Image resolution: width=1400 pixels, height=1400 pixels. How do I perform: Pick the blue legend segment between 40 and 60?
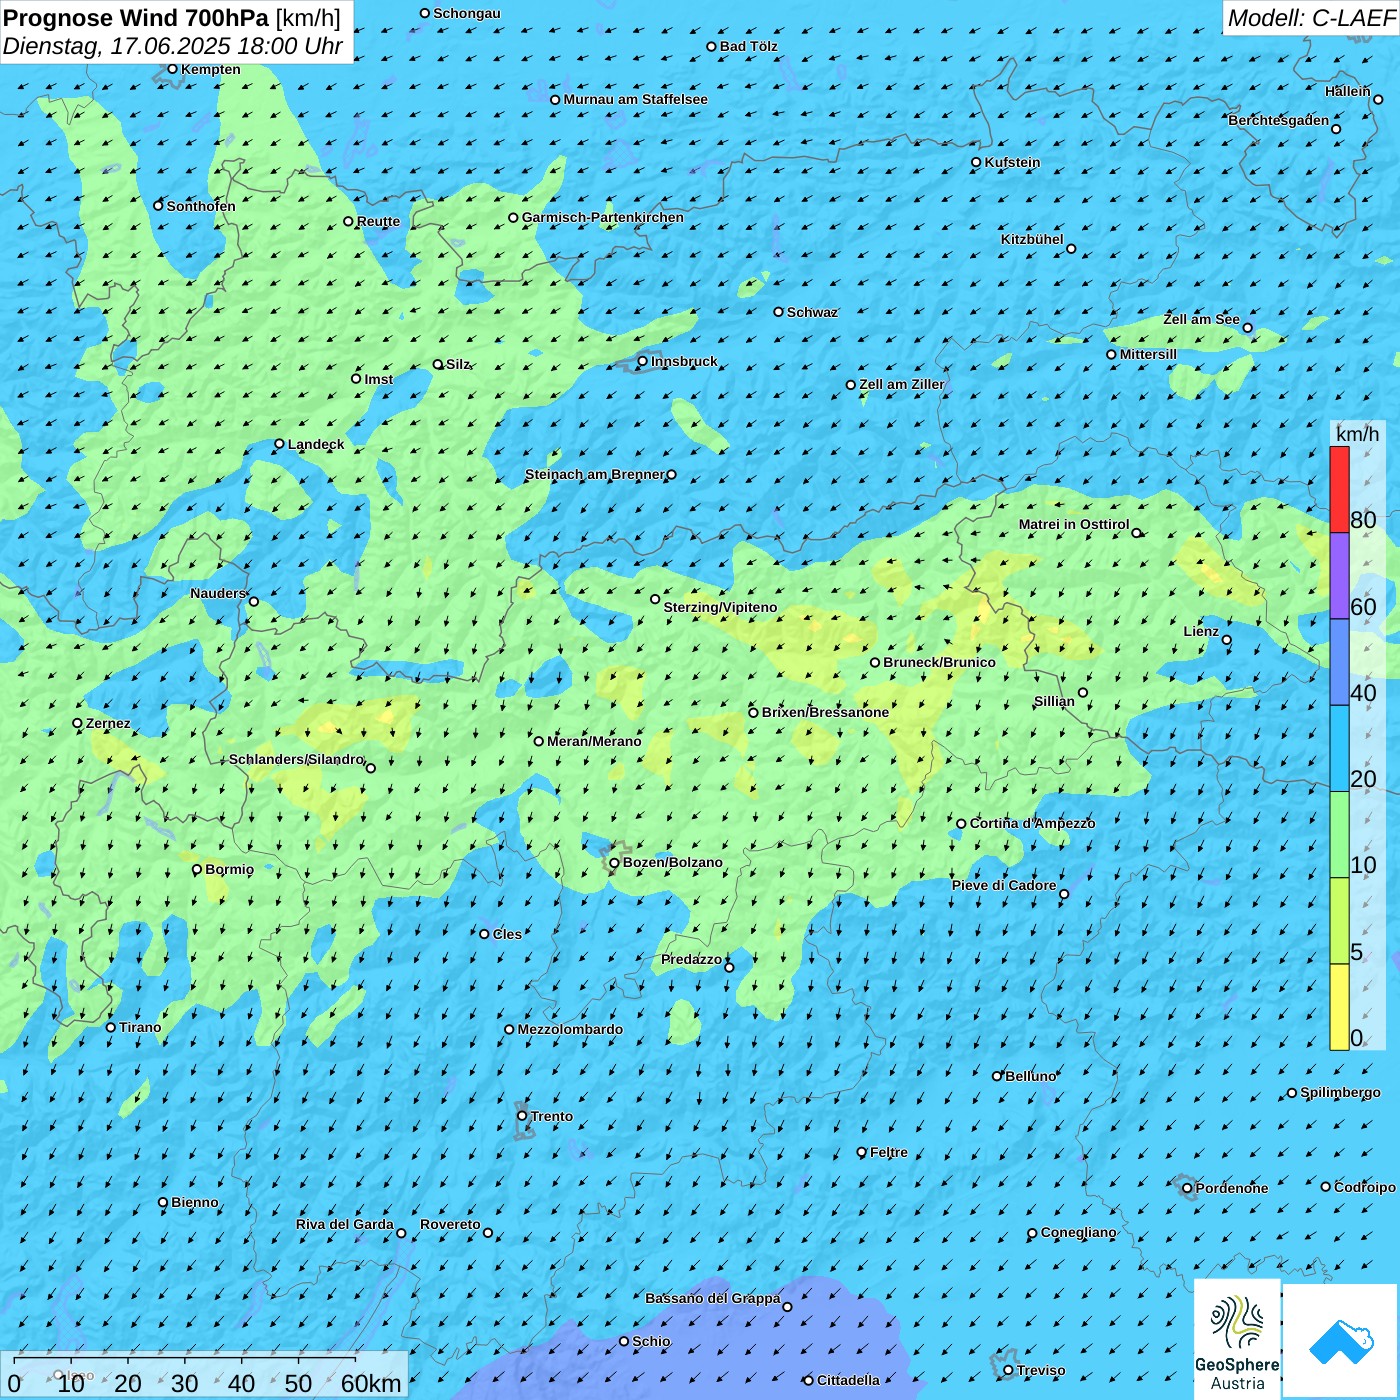pos(1339,662)
